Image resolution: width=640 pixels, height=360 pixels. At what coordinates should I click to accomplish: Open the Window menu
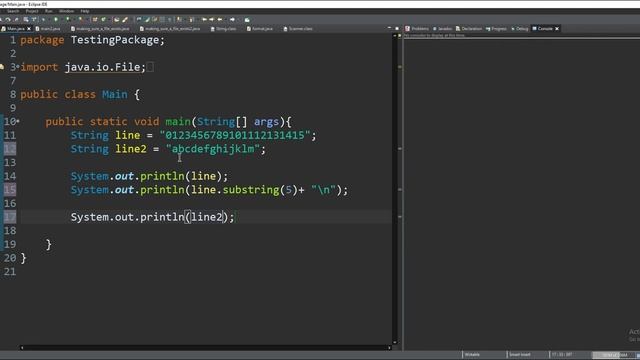click(x=67, y=11)
